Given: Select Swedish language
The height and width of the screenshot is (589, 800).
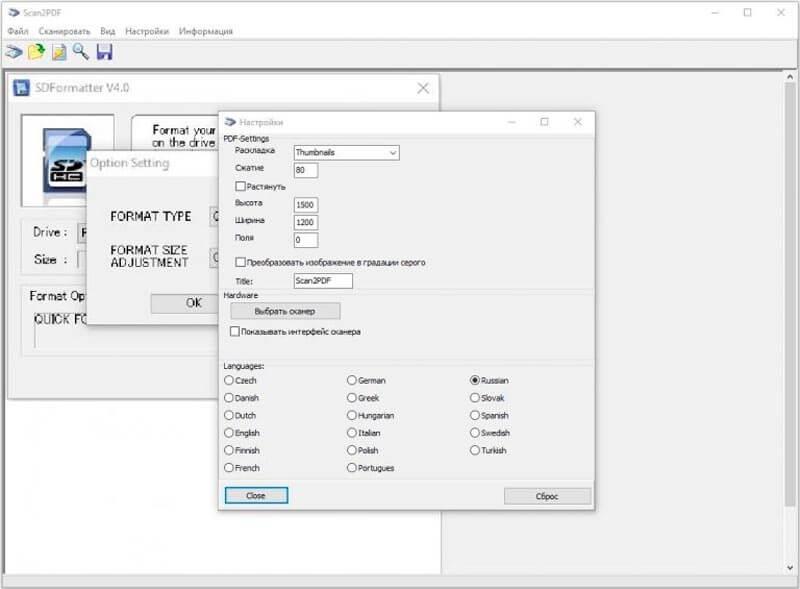Looking at the screenshot, I should (475, 433).
